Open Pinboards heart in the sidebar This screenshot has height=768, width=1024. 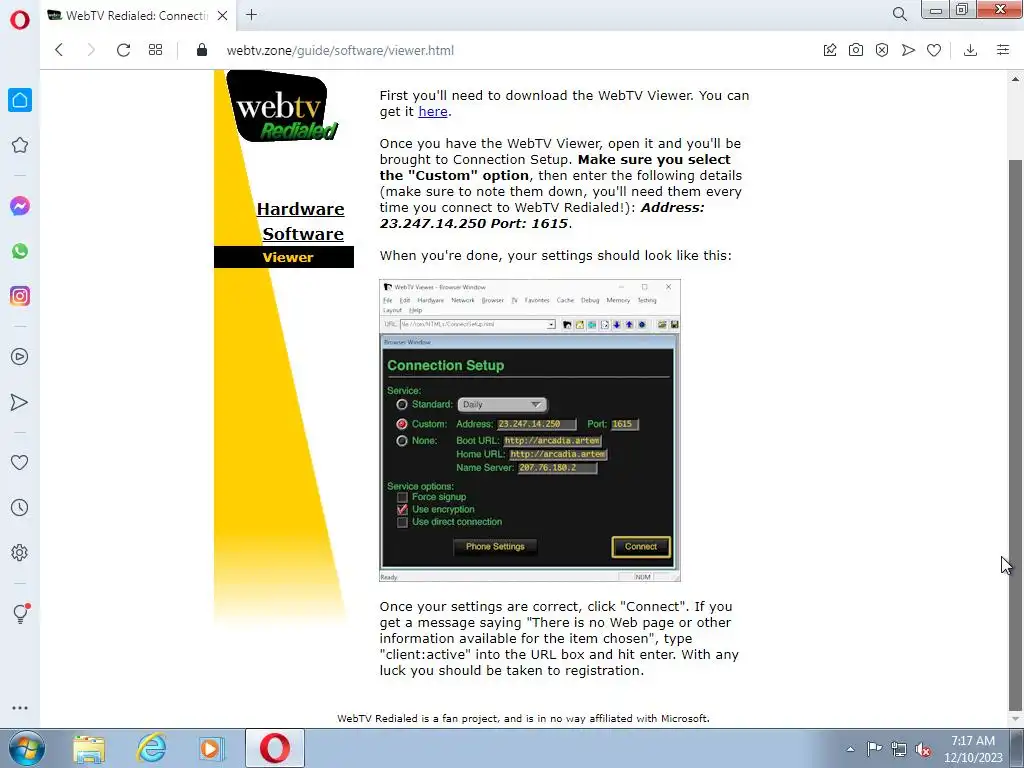20,462
